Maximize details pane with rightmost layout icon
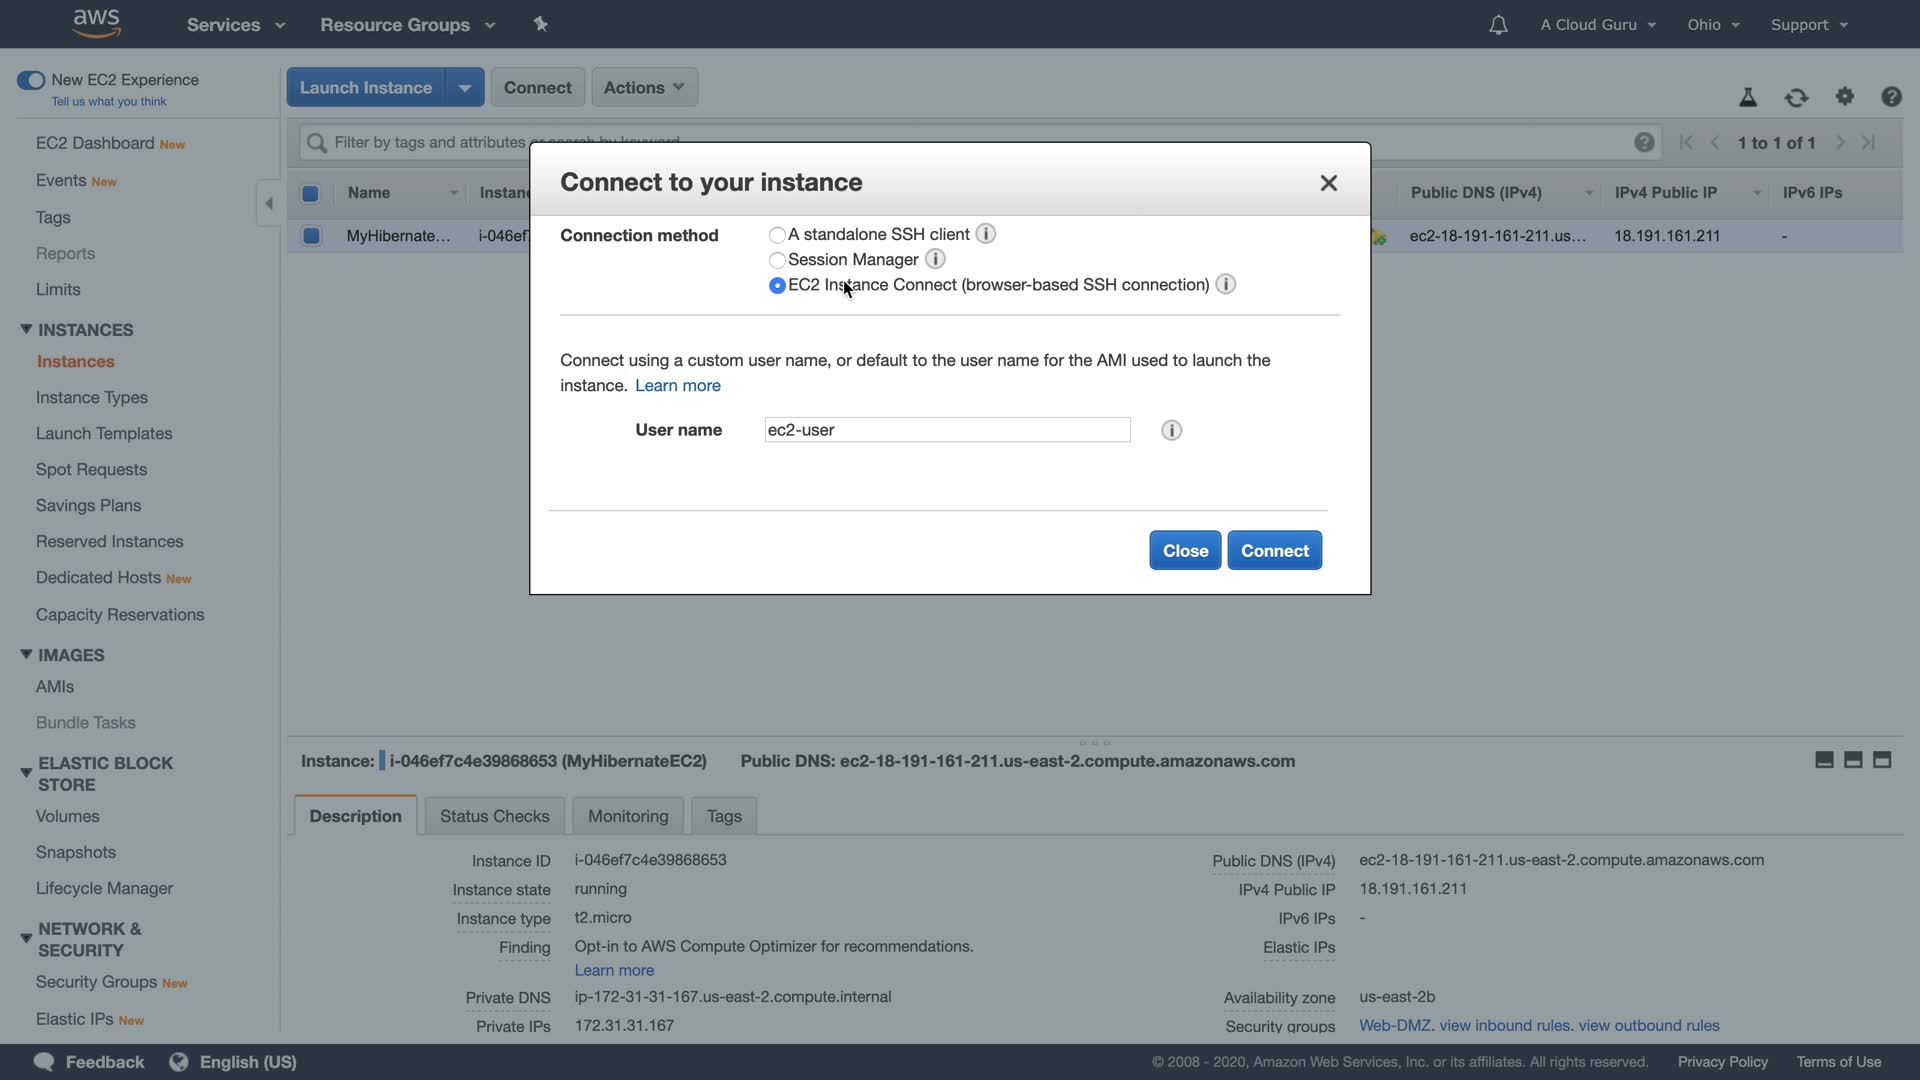The height and width of the screenshot is (1080, 1920). click(x=1882, y=760)
